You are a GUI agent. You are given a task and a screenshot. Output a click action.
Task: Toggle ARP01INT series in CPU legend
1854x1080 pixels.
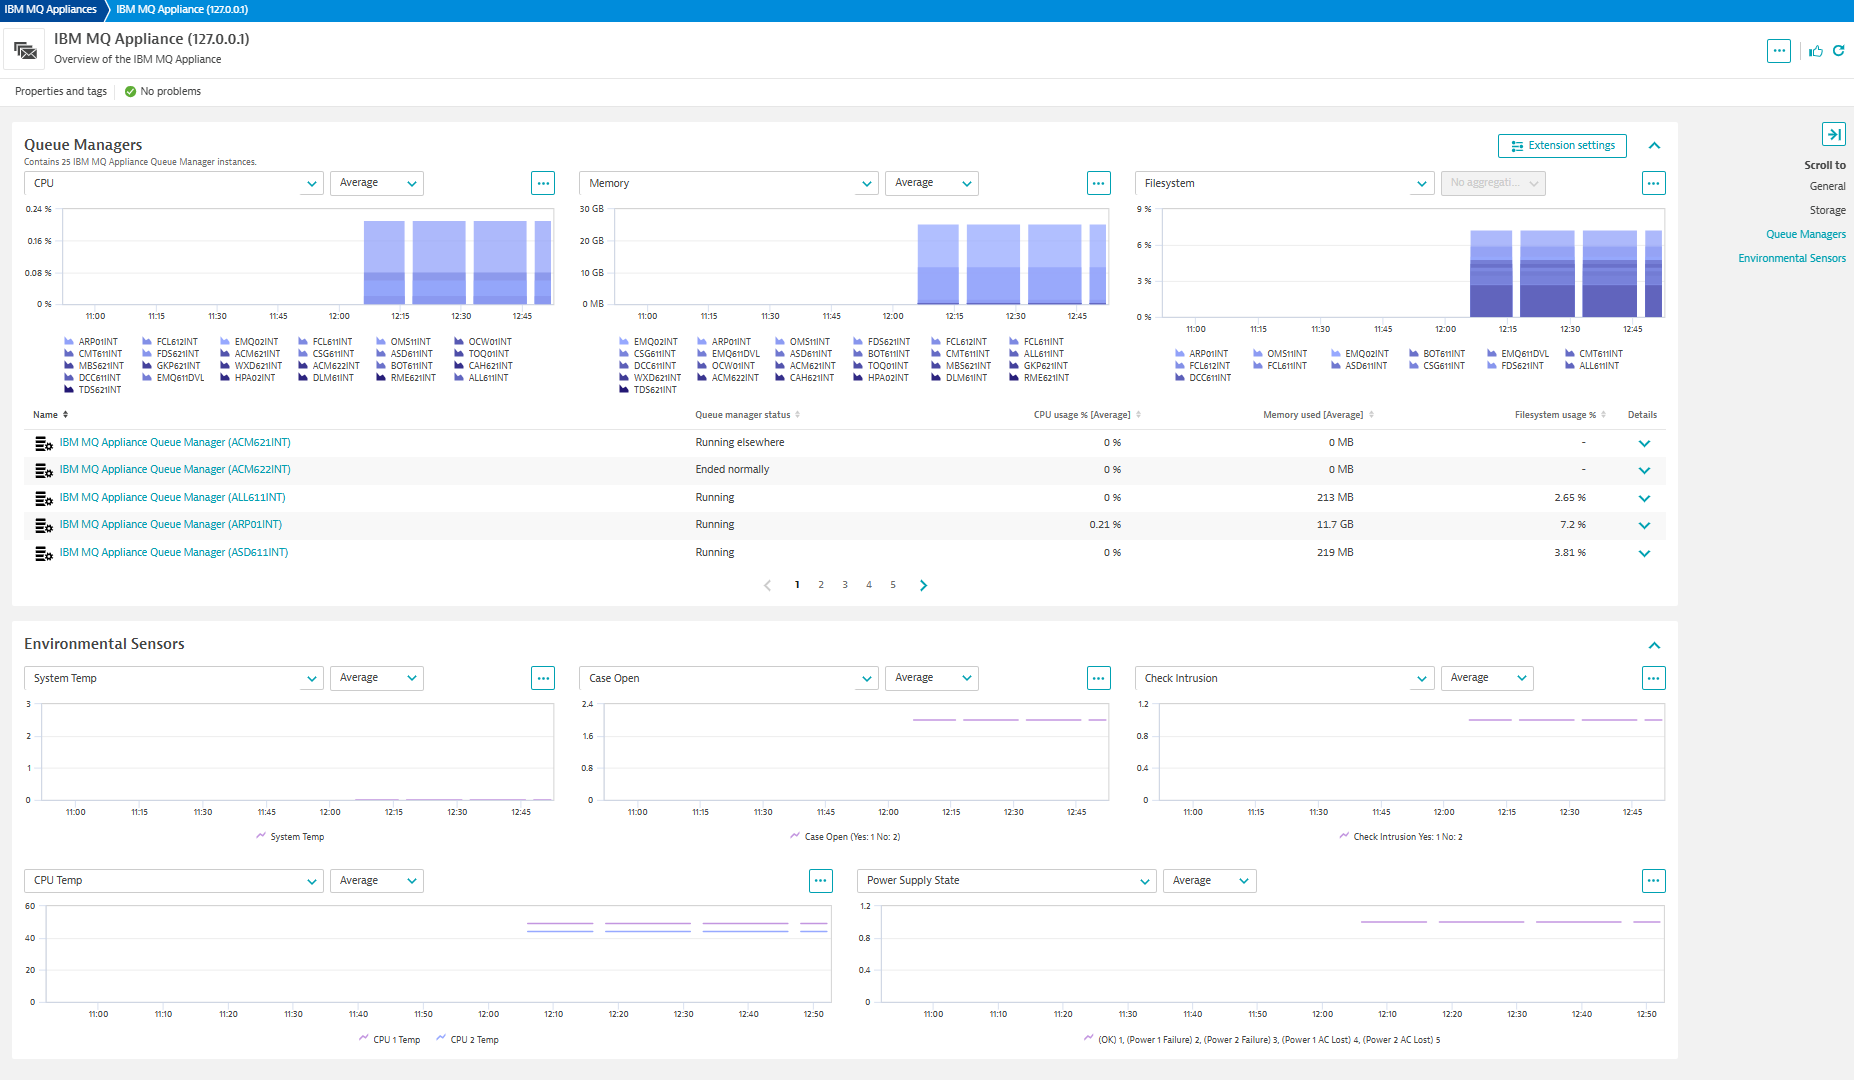tap(90, 342)
